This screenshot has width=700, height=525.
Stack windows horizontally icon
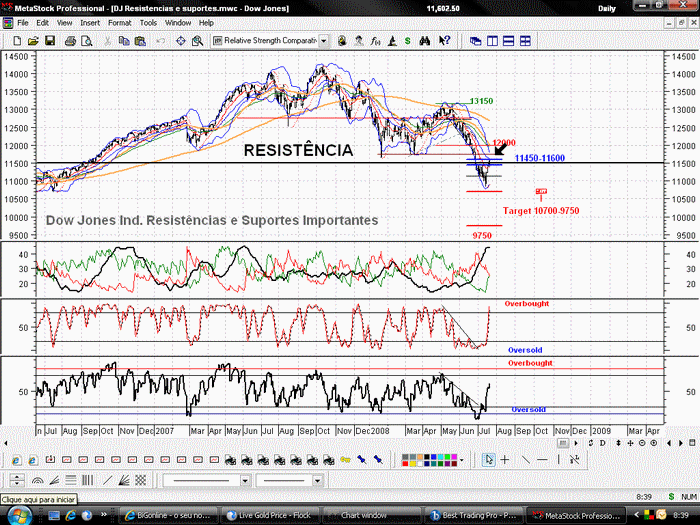(x=508, y=41)
